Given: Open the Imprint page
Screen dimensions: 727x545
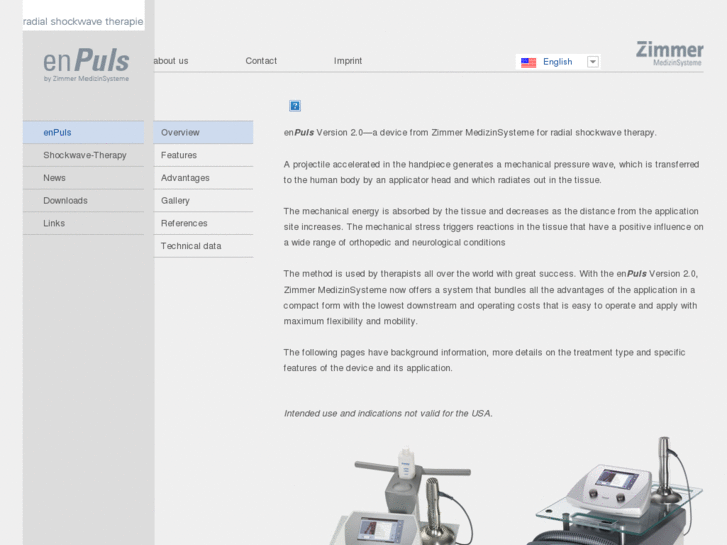Looking at the screenshot, I should [348, 61].
